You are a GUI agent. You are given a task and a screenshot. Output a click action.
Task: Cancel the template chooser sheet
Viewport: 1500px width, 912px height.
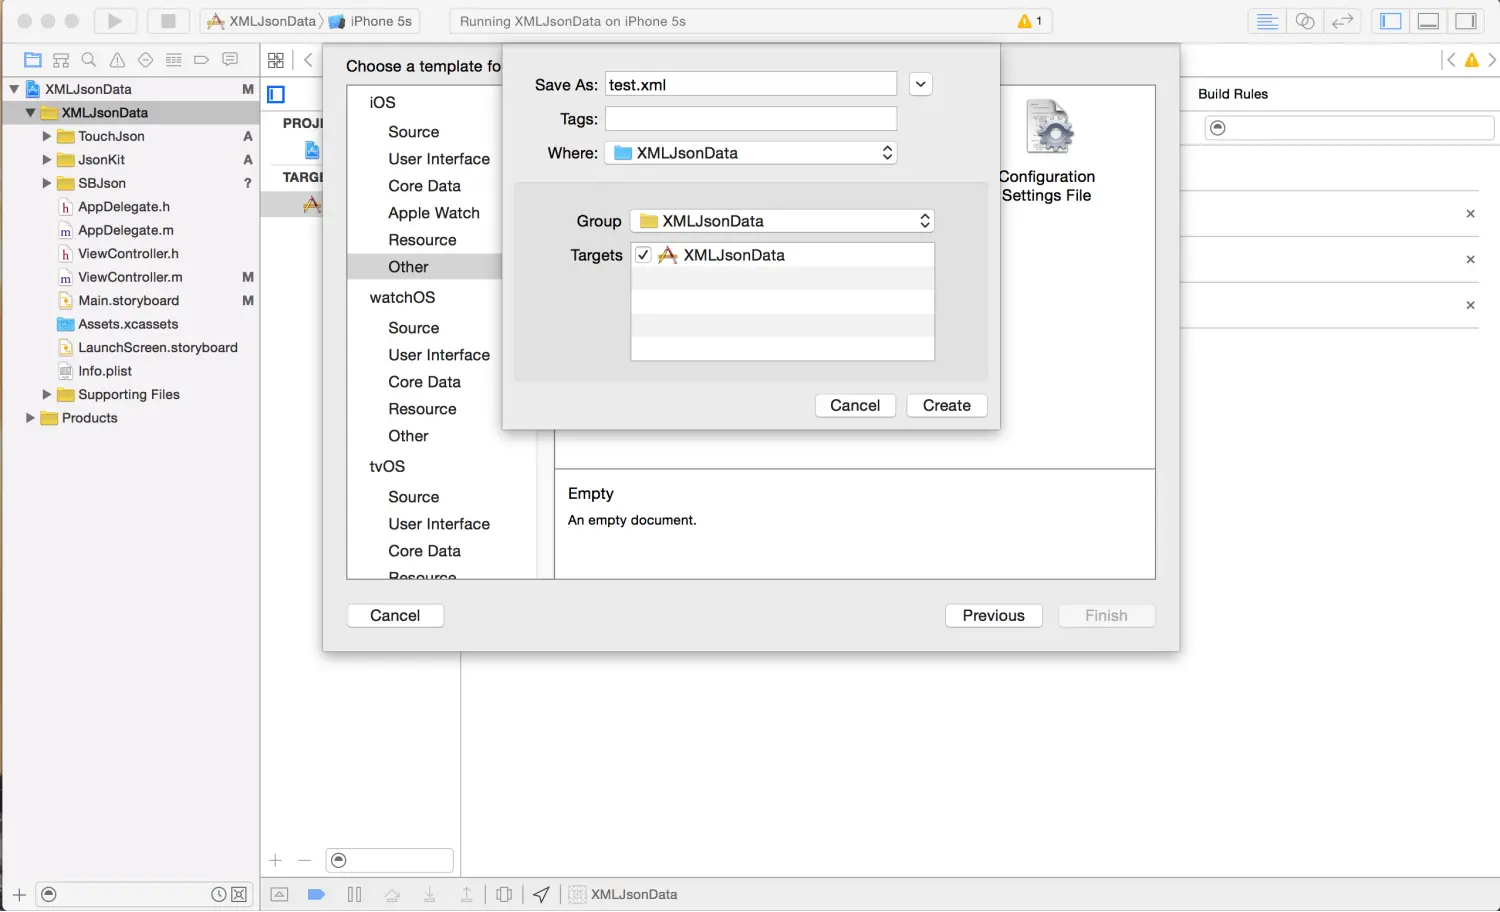point(395,616)
